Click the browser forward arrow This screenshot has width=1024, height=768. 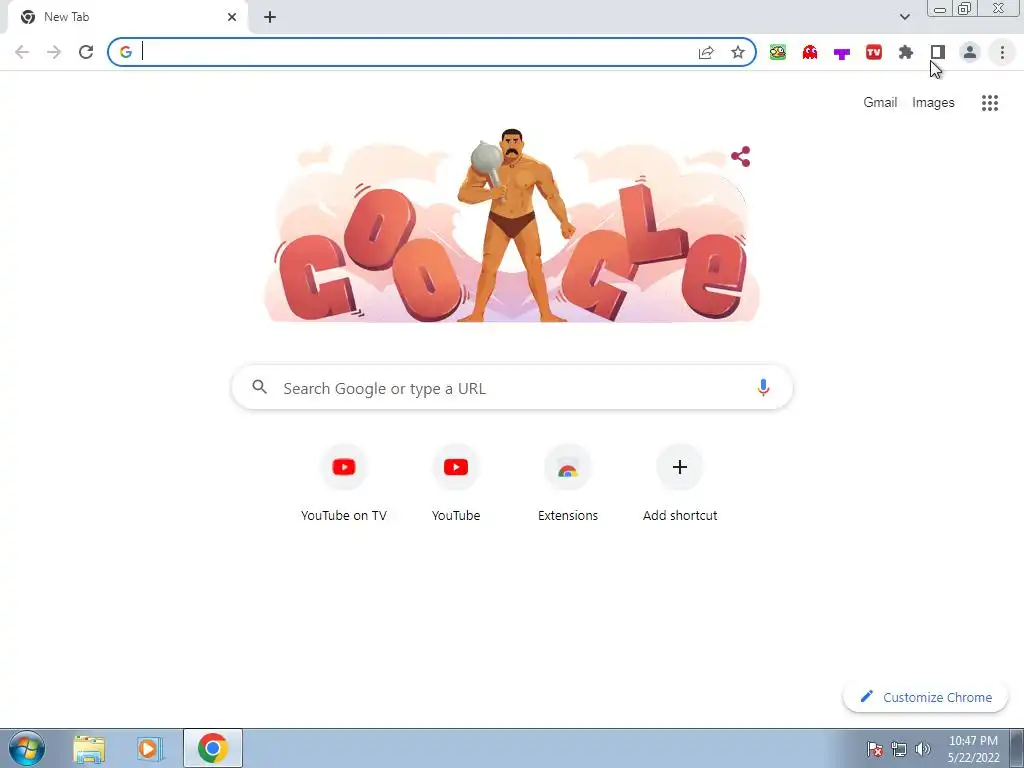[54, 52]
